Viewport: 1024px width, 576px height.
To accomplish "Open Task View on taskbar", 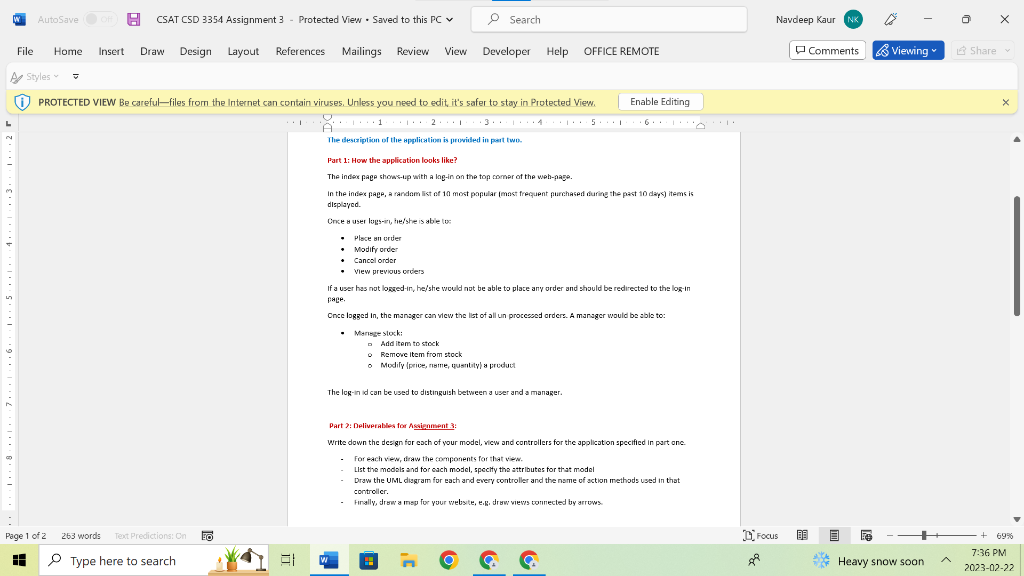I will click(287, 560).
